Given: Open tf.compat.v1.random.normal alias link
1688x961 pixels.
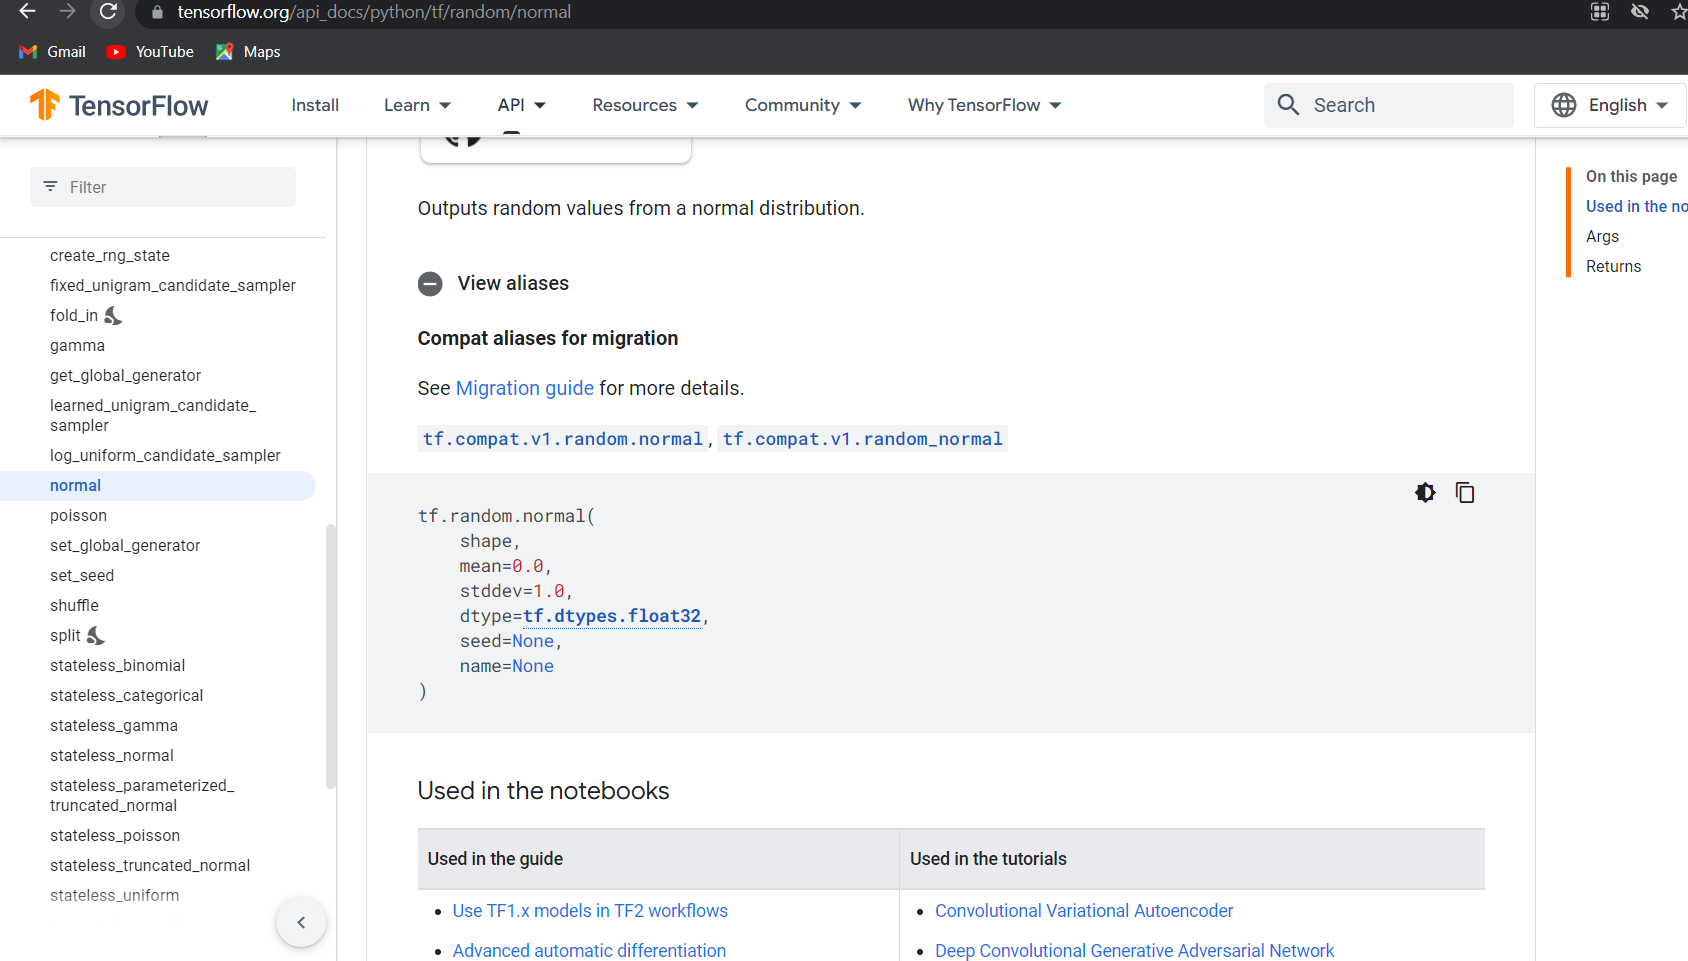Looking at the screenshot, I should click(563, 439).
